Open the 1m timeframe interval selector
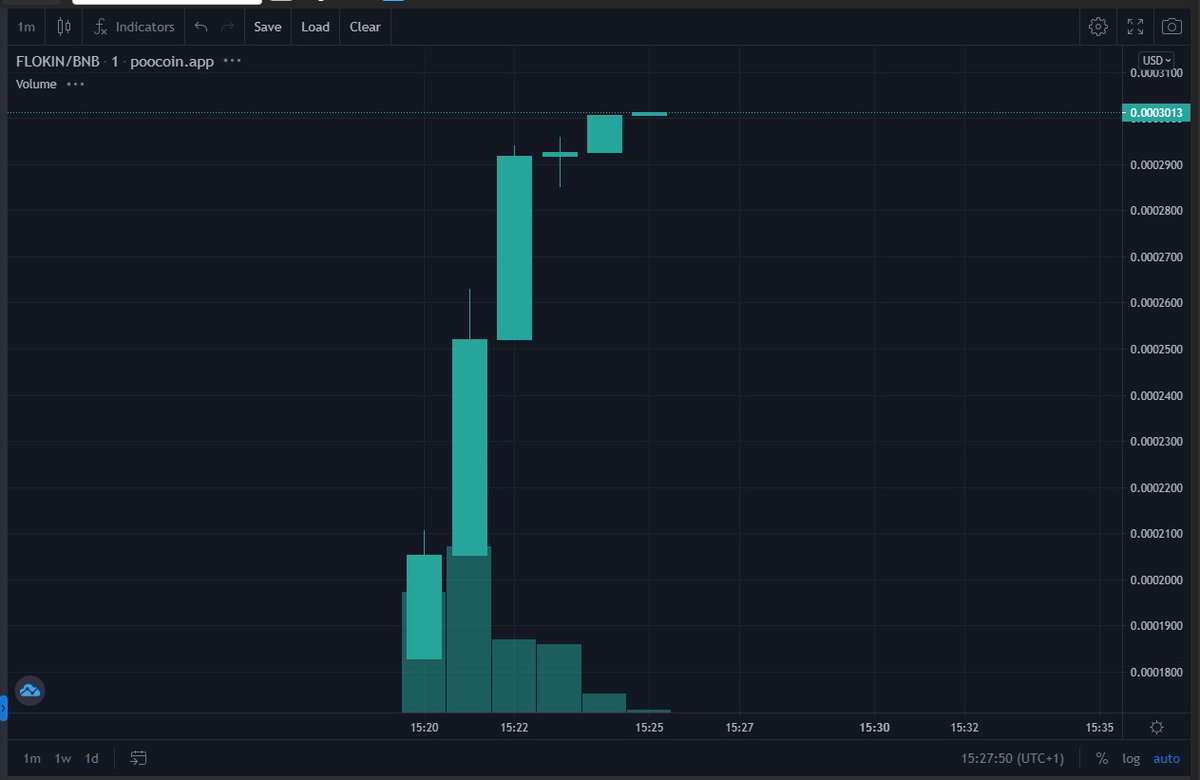1200x780 pixels. (x=26, y=27)
